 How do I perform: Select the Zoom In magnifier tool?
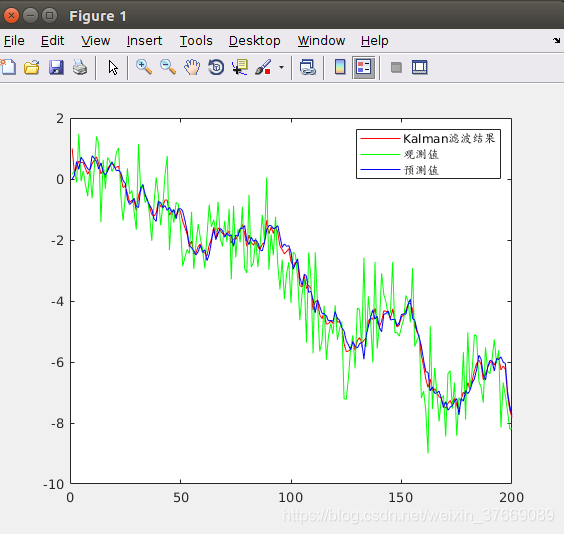click(144, 67)
